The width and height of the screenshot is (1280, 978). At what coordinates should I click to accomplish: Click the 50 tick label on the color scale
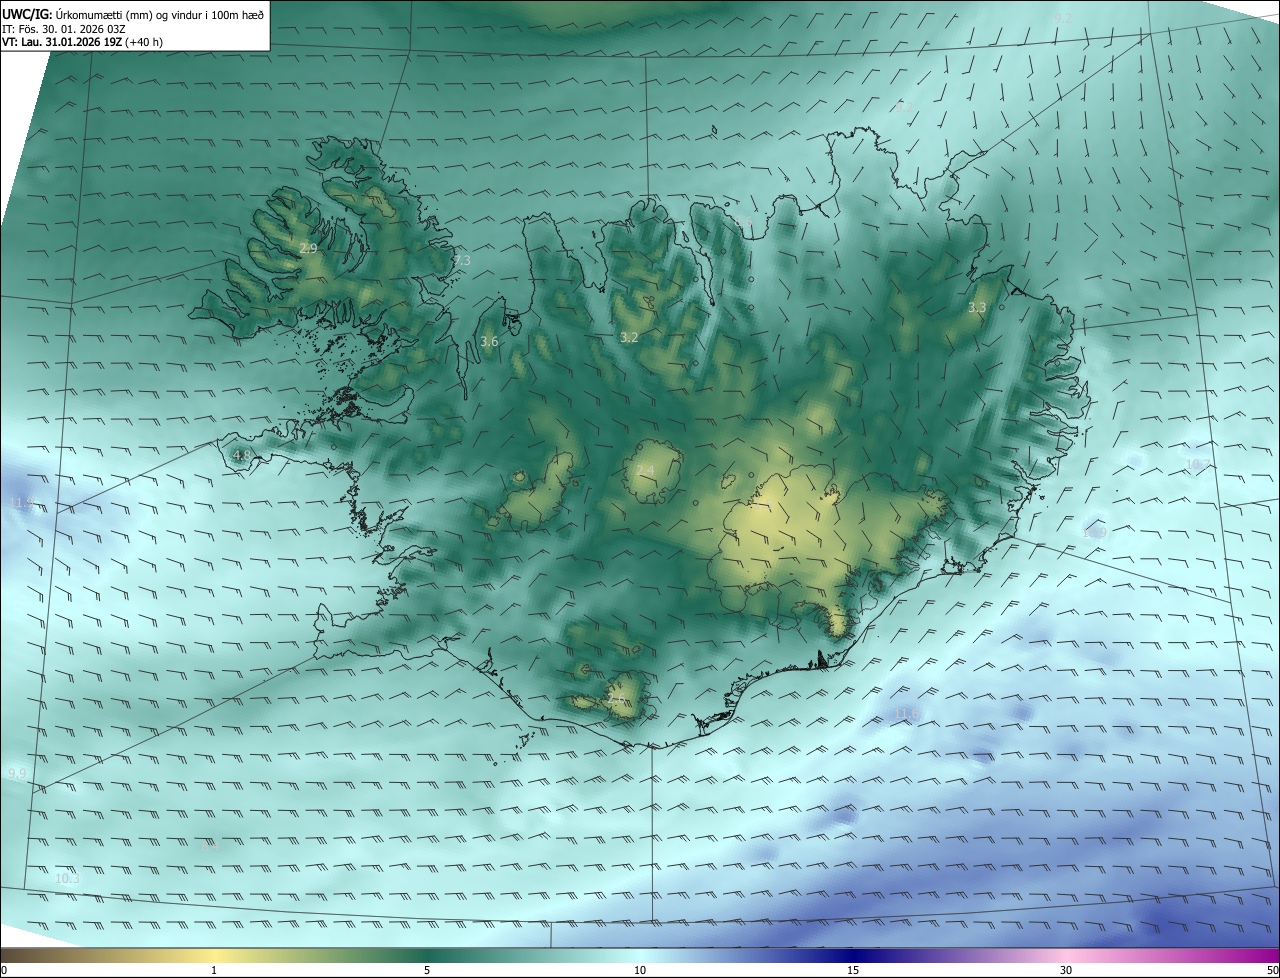pyautogui.click(x=1272, y=970)
